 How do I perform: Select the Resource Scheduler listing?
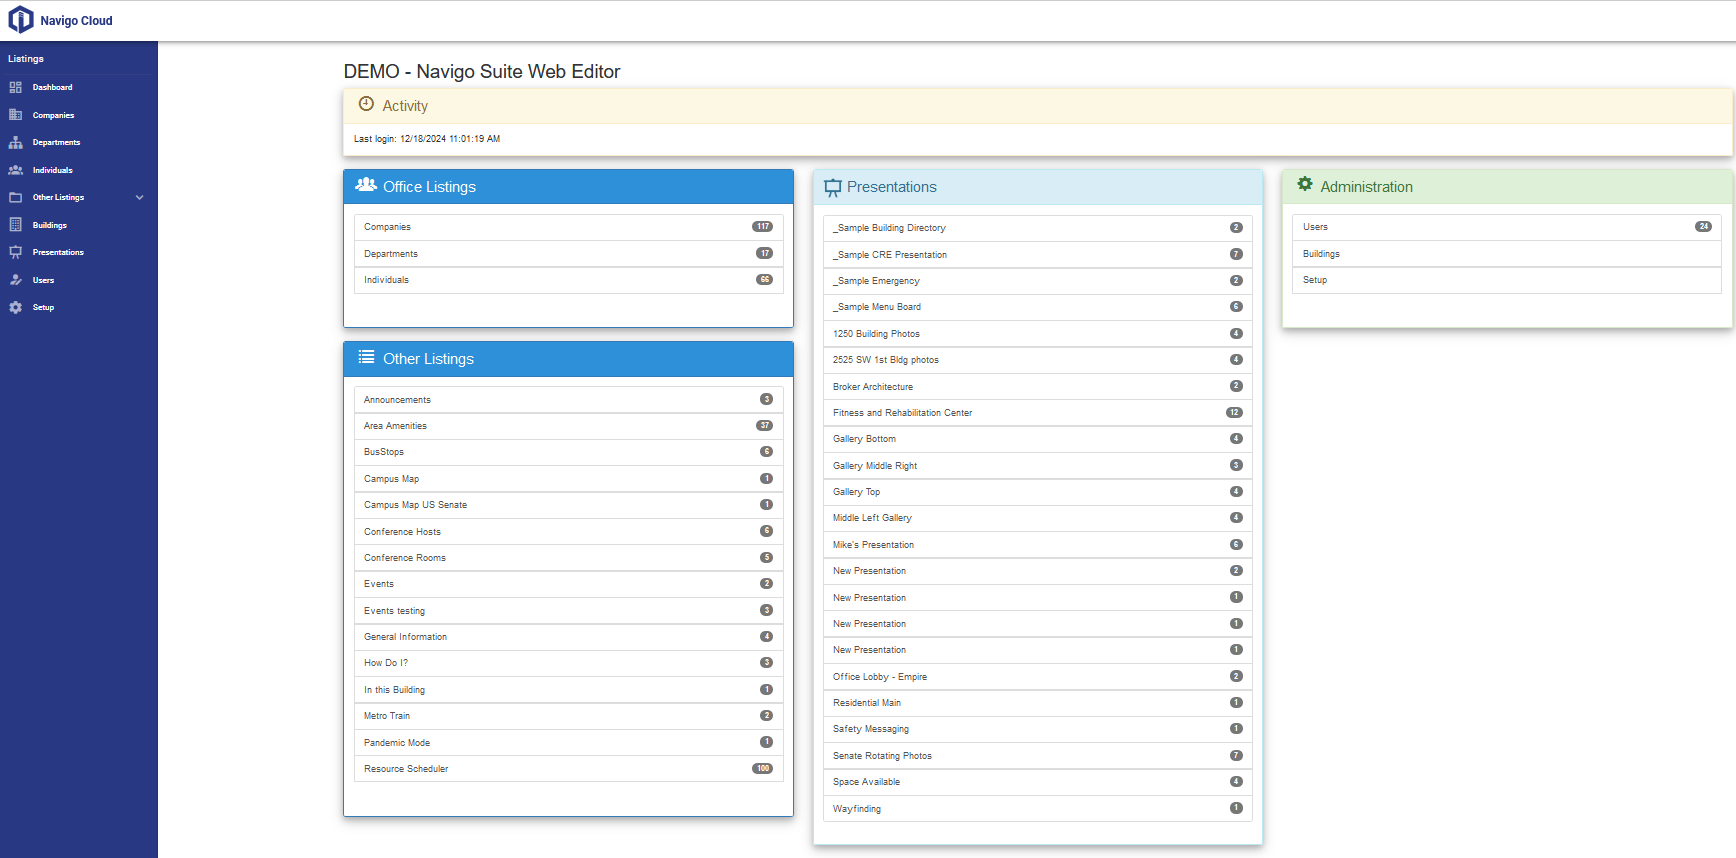[568, 769]
